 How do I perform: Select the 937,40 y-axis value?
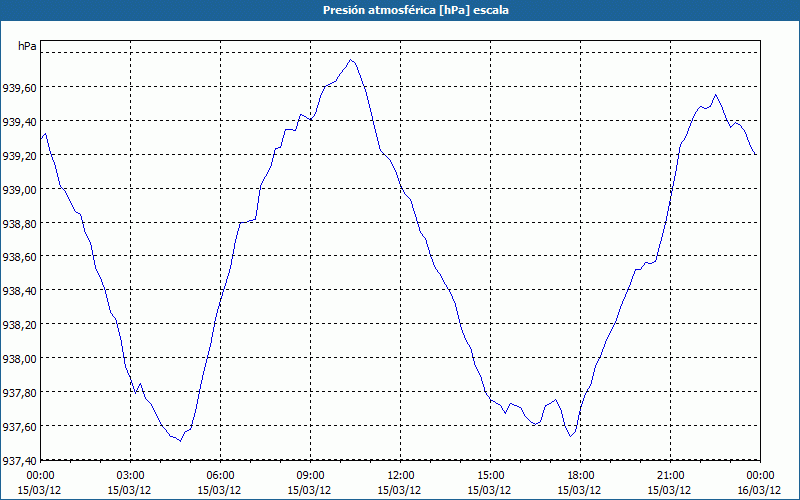[19, 461]
